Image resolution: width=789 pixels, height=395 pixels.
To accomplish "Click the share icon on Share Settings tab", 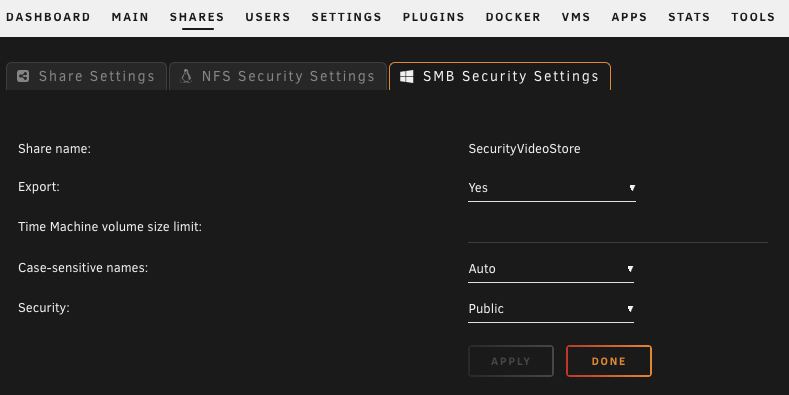I will [23, 76].
